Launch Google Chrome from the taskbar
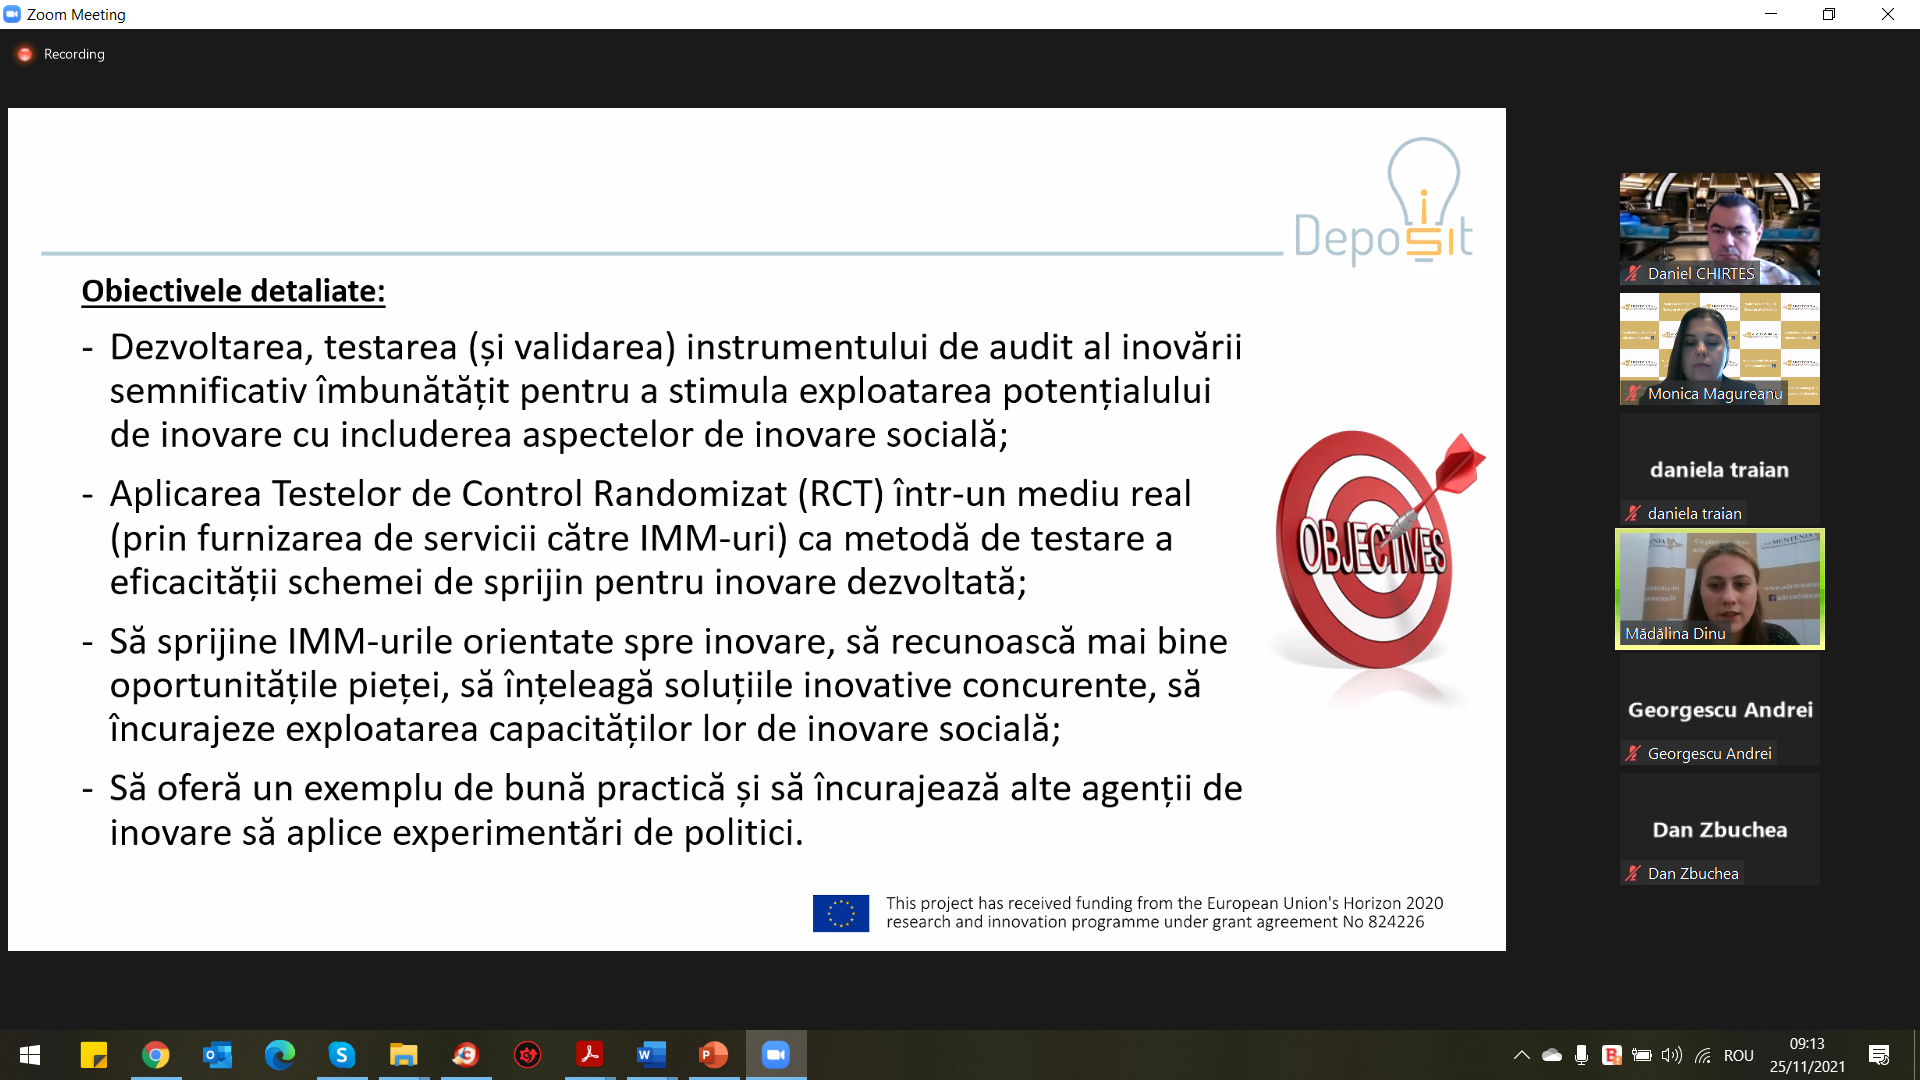This screenshot has height=1080, width=1920. pyautogui.click(x=156, y=1055)
